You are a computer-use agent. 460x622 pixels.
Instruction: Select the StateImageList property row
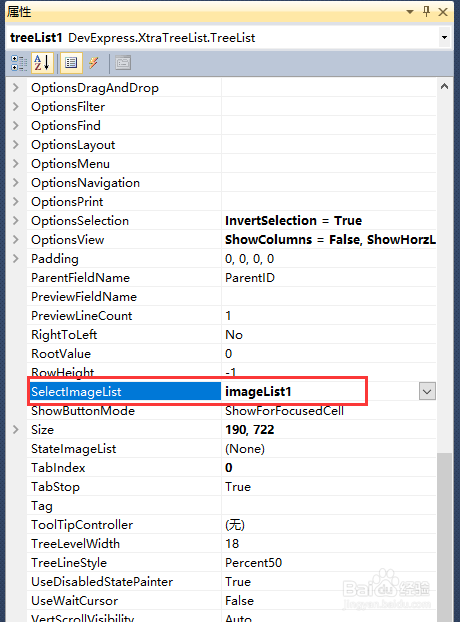(x=232, y=449)
